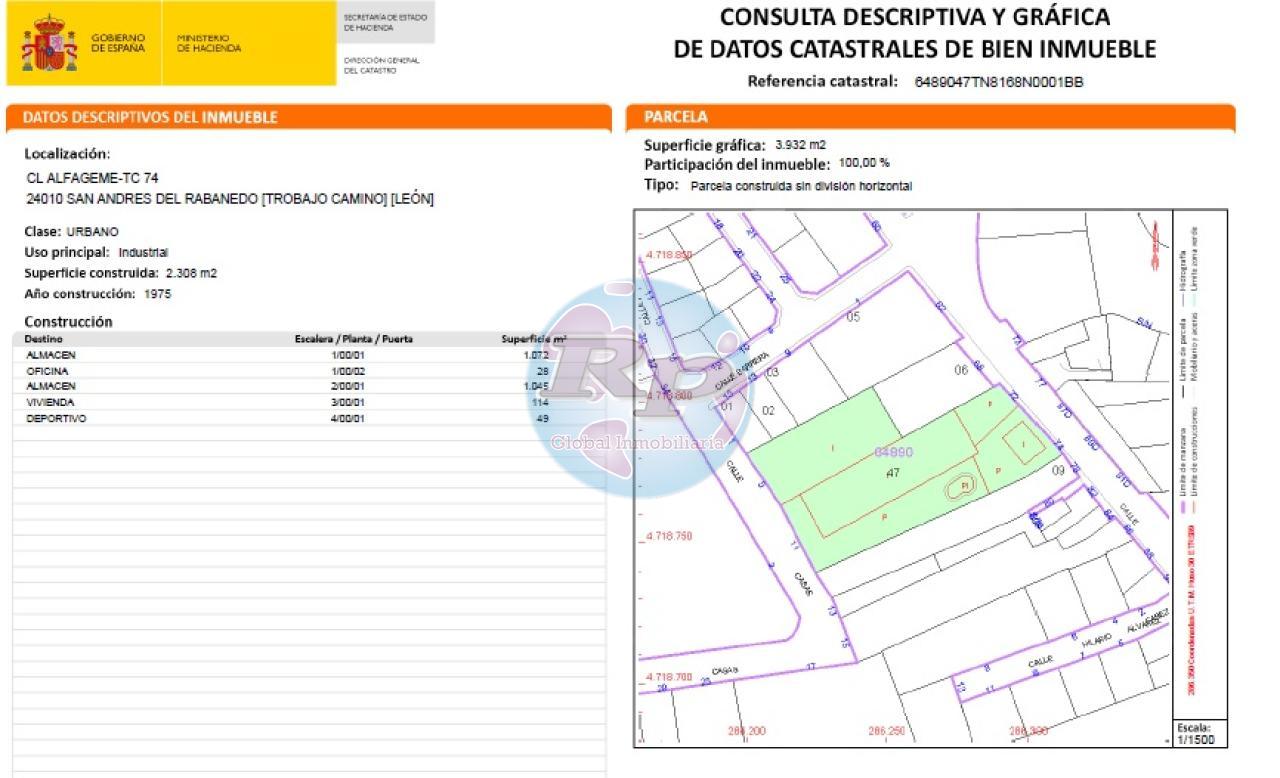Viewport: 1280px width, 778px height.
Task: Select the ALMACEN row with door 2/00/01
Action: pyautogui.click(x=290, y=386)
